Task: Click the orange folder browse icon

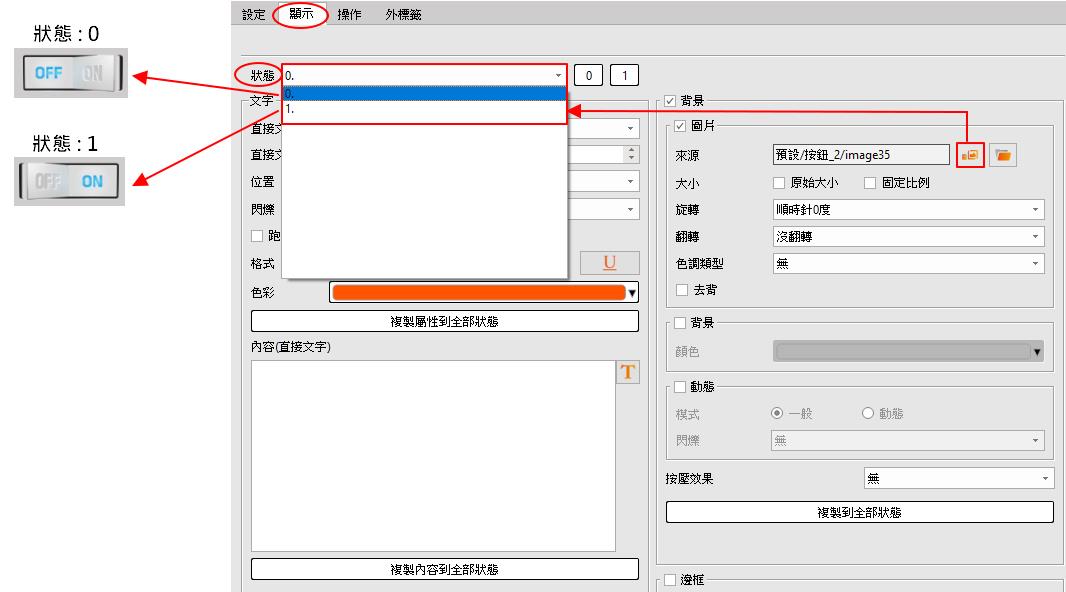Action: coord(1003,154)
